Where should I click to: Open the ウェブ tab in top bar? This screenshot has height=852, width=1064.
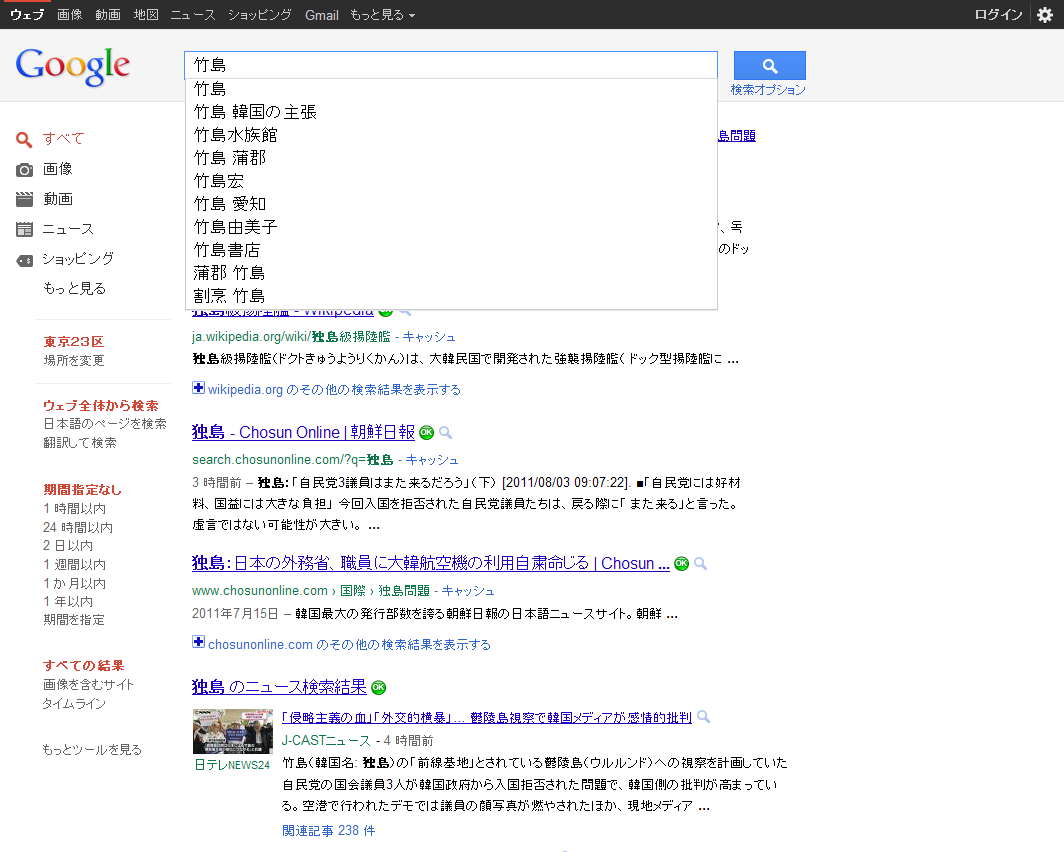click(x=27, y=15)
